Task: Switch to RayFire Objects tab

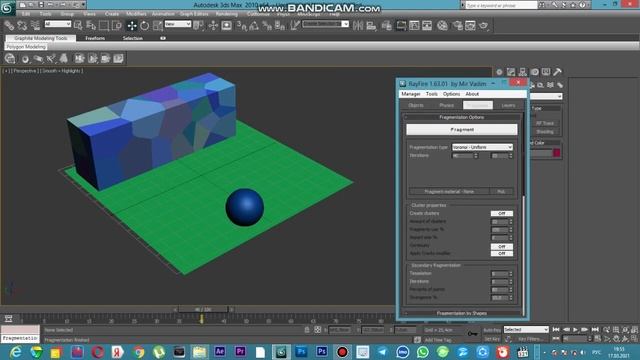Action: coord(416,105)
